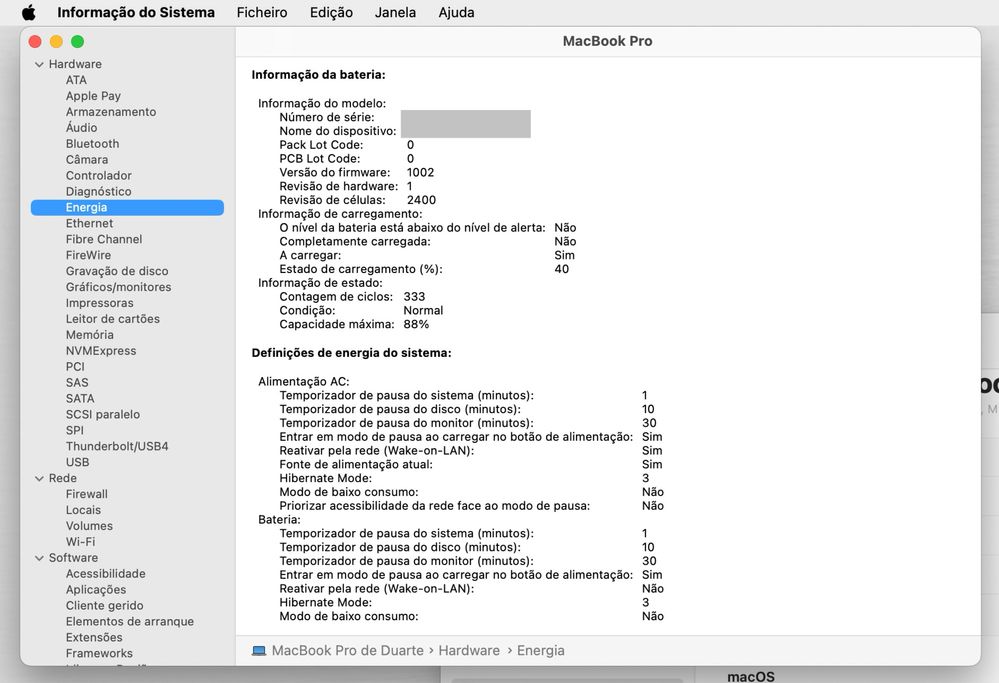Select Frameworks under Software
This screenshot has height=683, width=999.
tap(99, 653)
